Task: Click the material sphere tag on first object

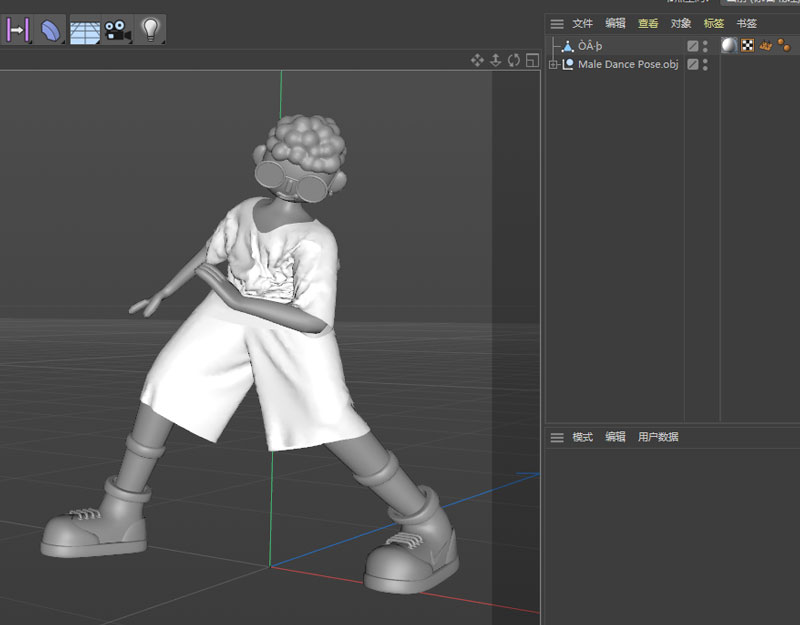Action: click(729, 45)
